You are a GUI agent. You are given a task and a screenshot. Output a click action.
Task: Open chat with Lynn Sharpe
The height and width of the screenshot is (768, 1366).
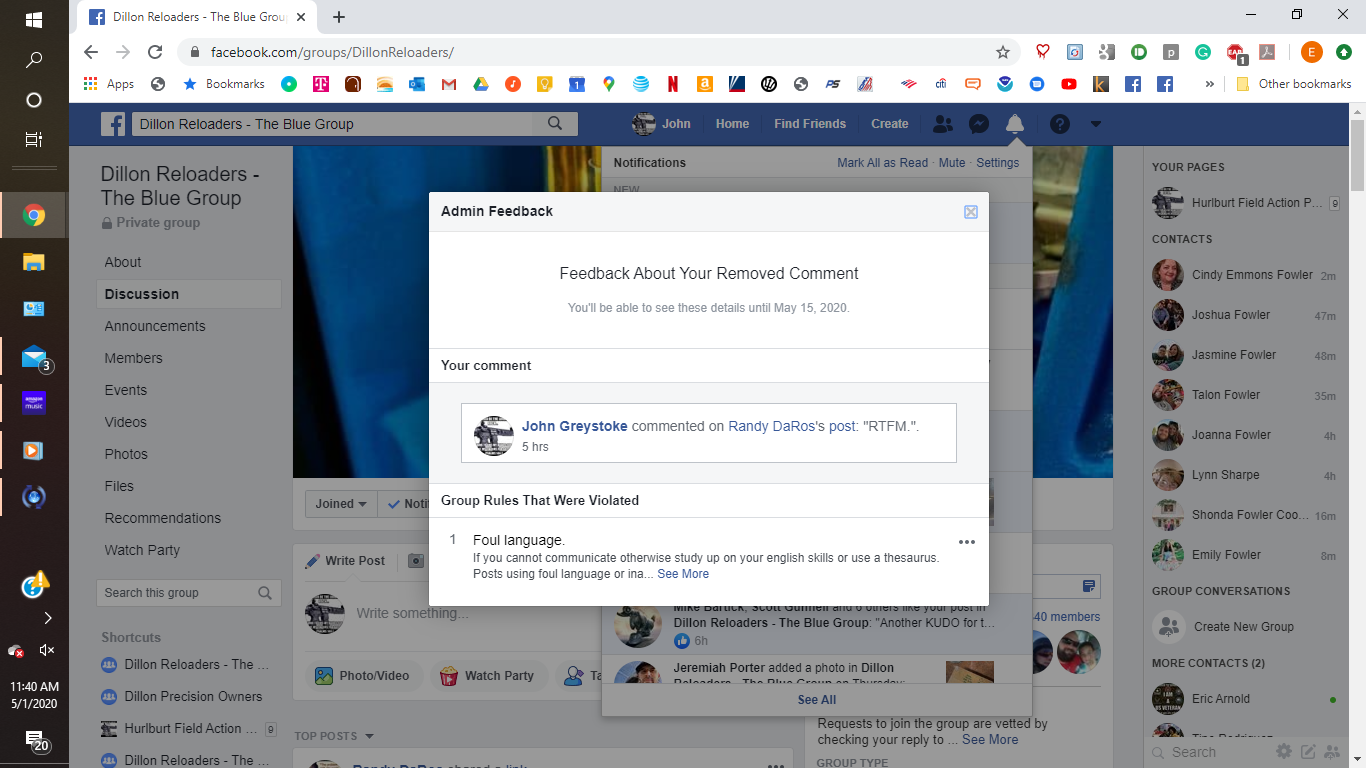1244,475
